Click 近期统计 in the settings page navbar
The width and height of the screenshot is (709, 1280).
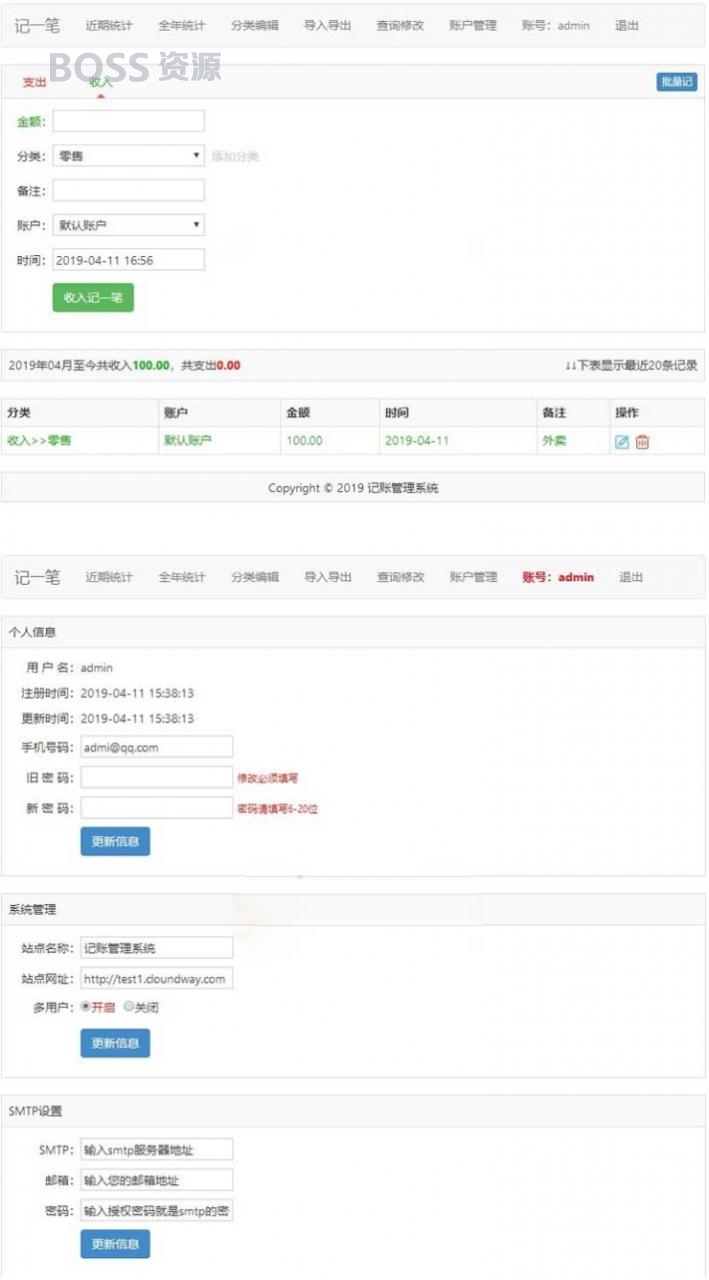[109, 577]
